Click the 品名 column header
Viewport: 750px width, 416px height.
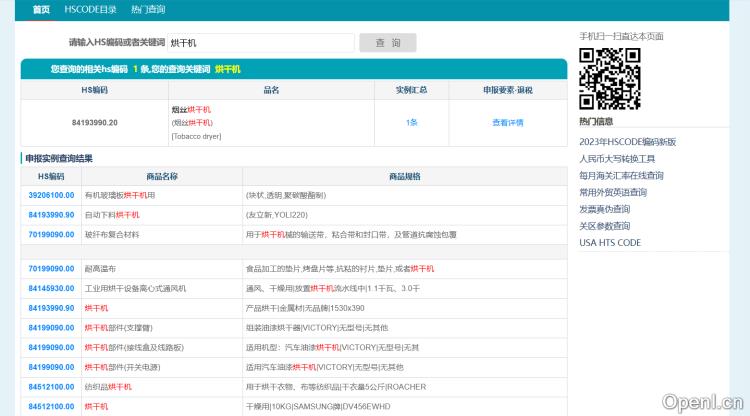coord(271,90)
